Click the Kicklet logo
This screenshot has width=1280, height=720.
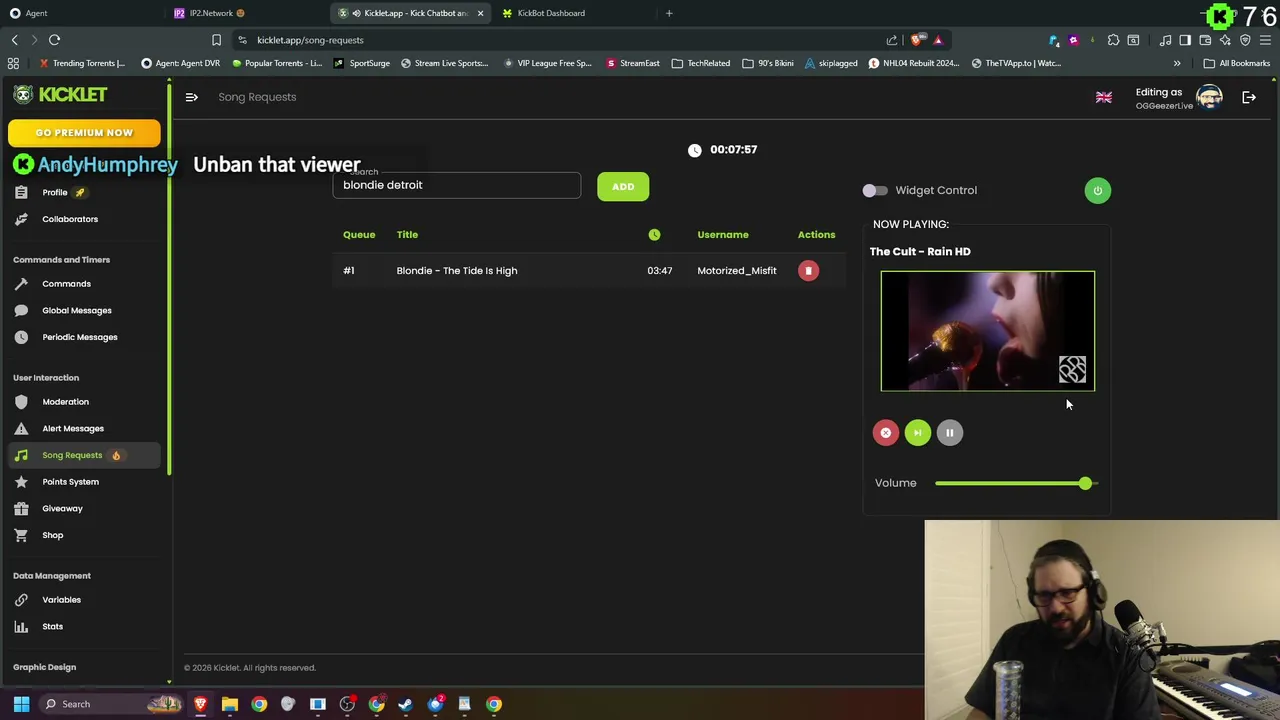click(60, 94)
